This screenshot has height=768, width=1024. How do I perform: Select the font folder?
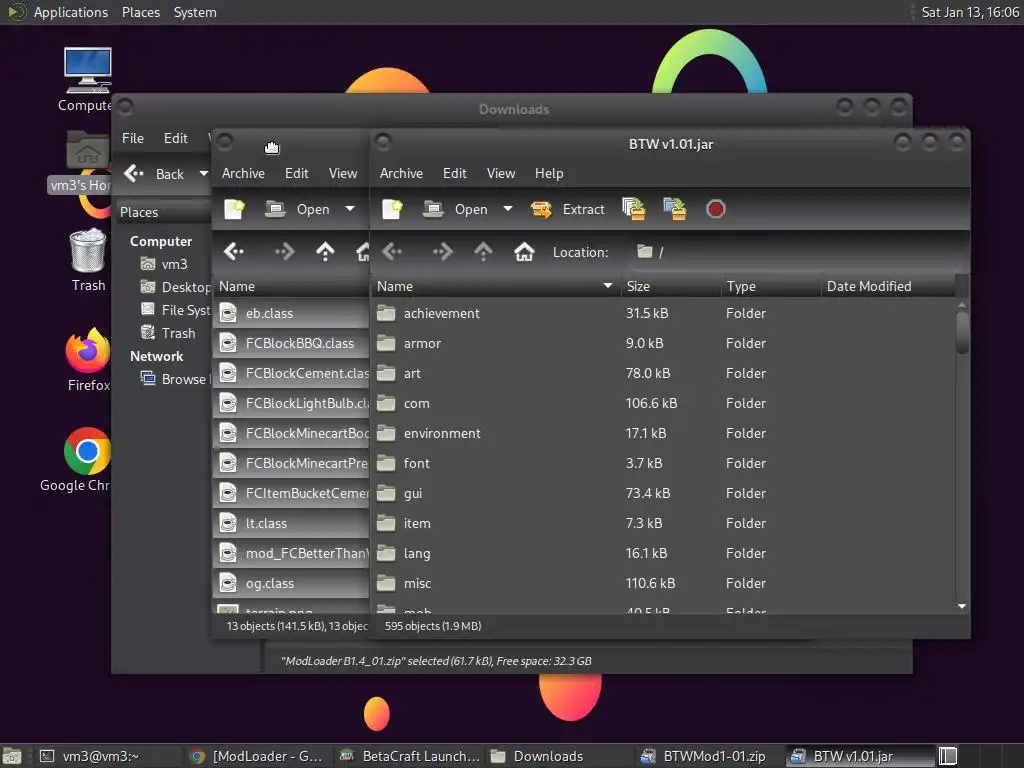[x=663, y=464]
